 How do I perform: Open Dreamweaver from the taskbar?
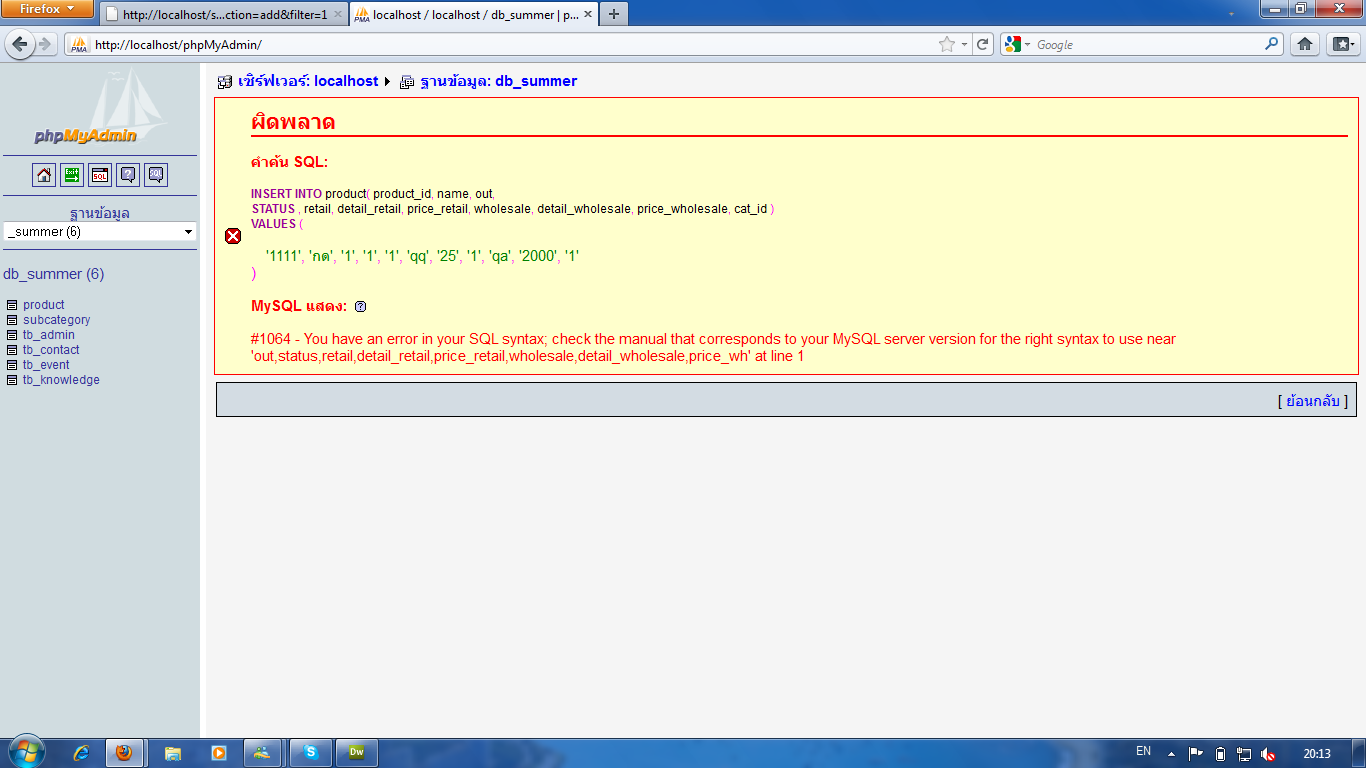(x=356, y=753)
